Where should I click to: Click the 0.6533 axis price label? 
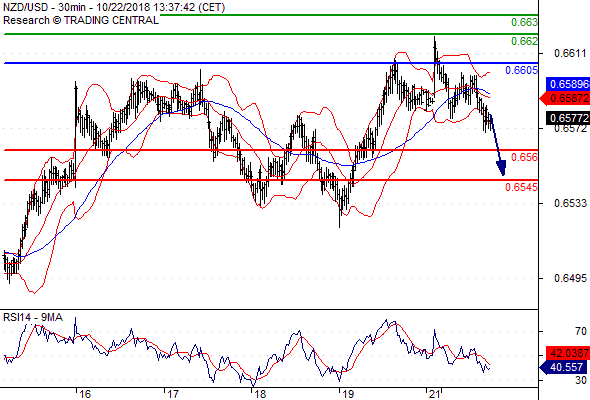(570, 204)
